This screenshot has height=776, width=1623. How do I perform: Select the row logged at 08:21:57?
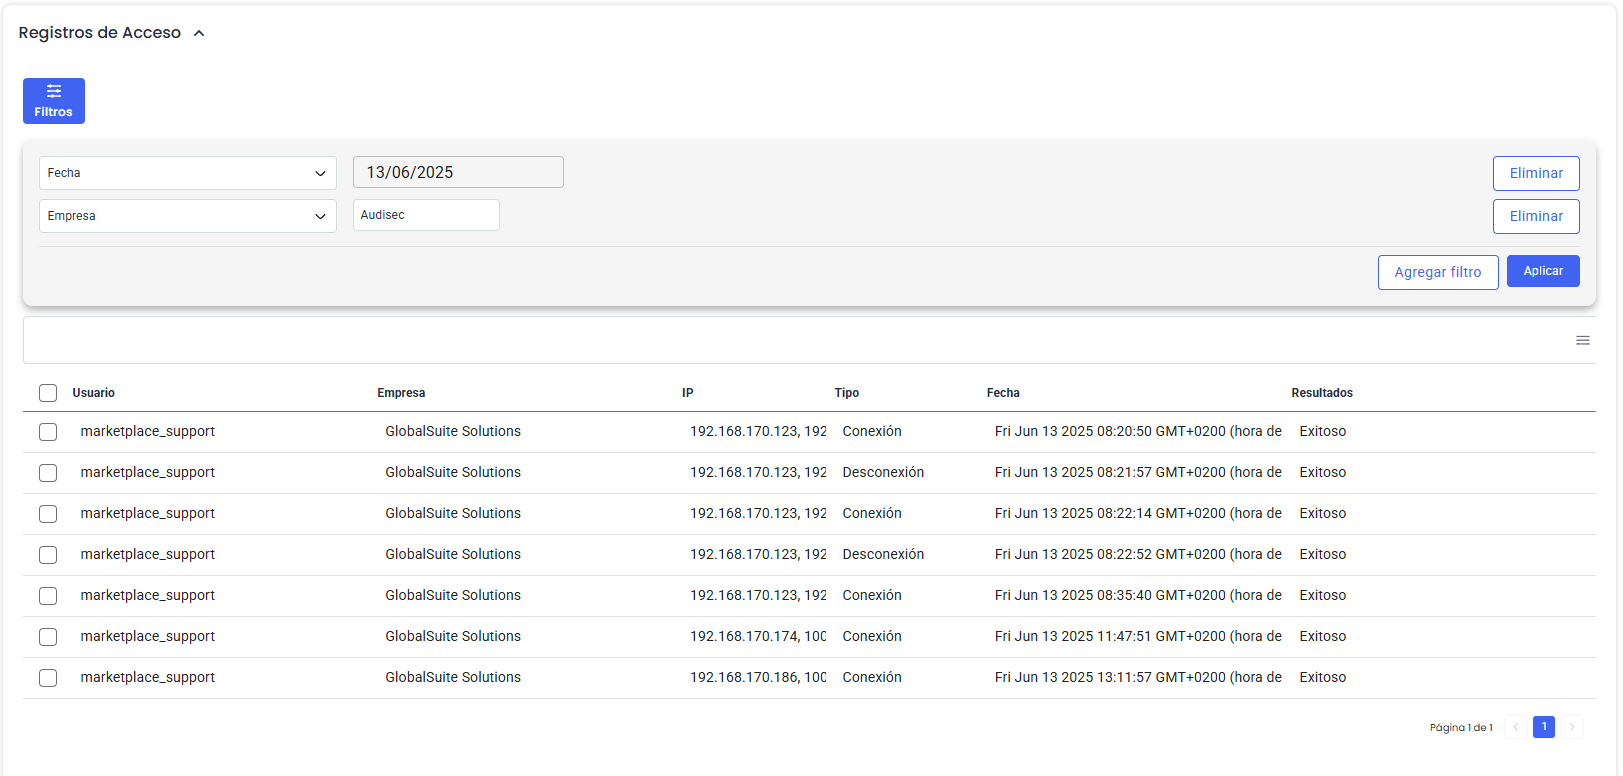[48, 473]
